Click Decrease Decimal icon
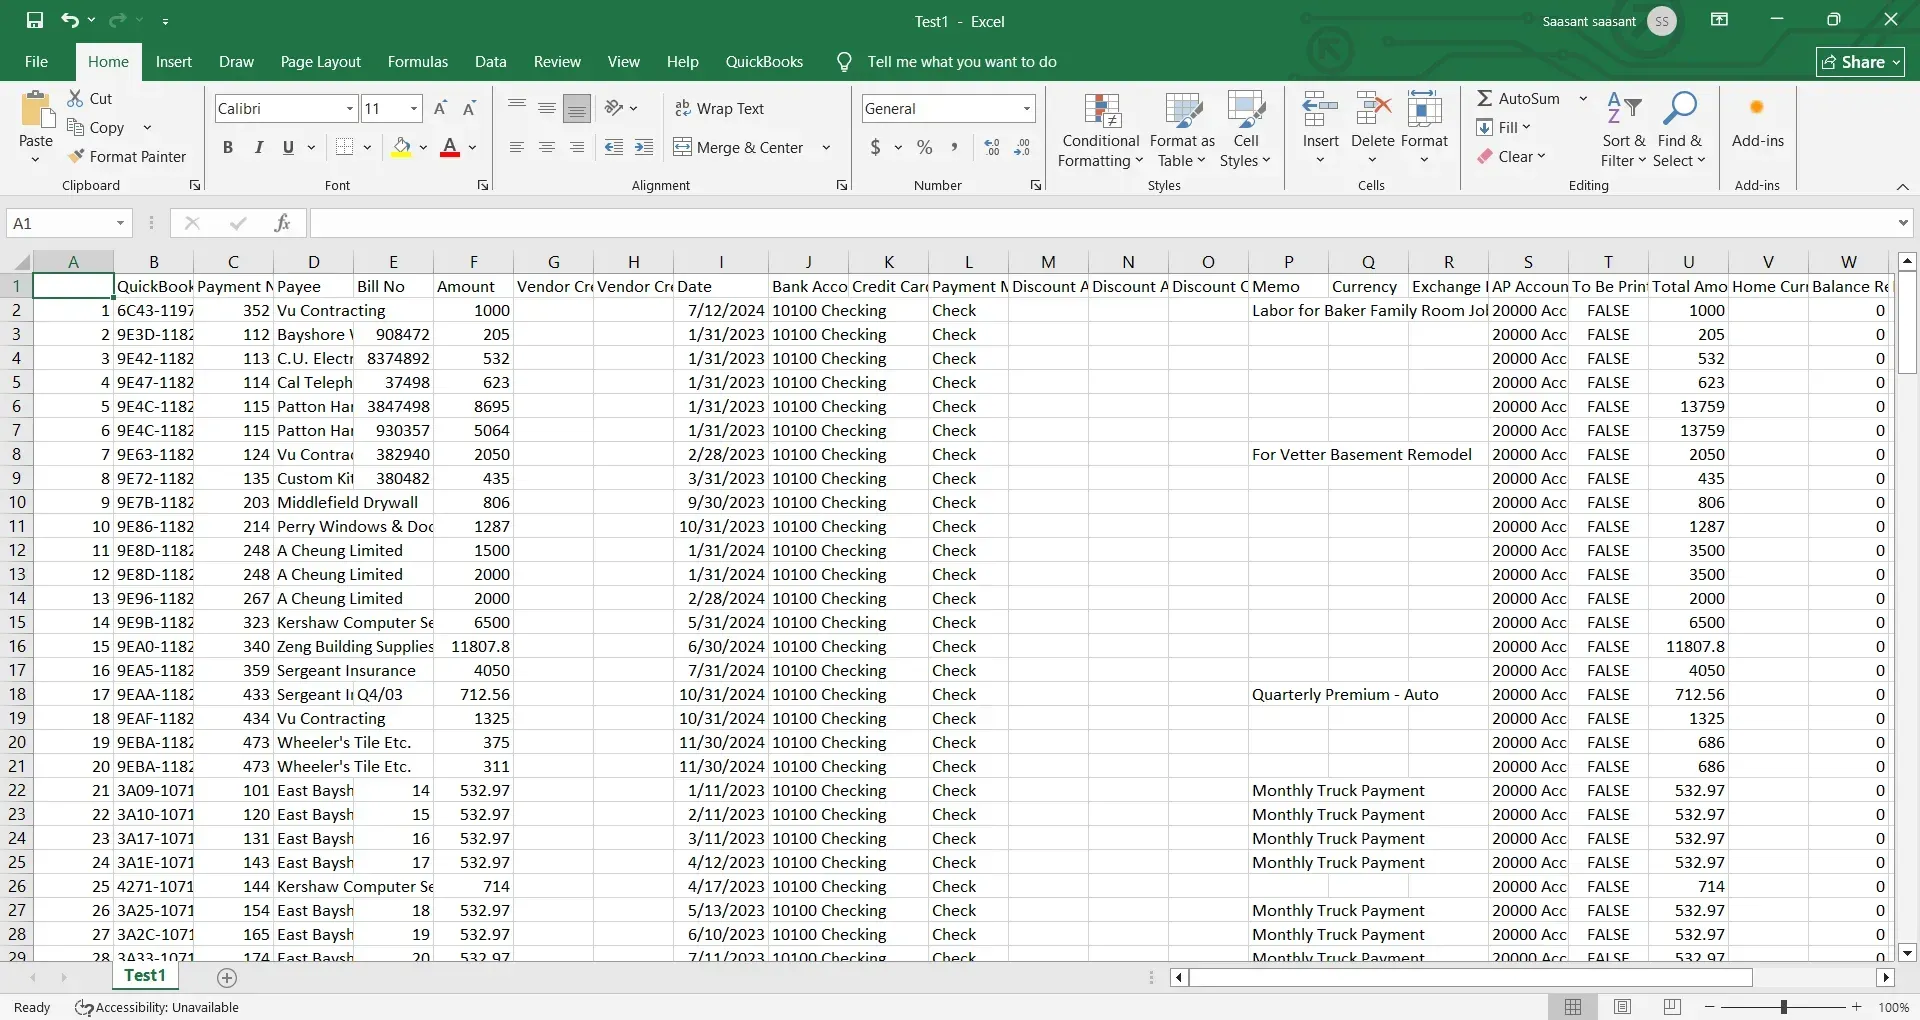This screenshot has height=1020, width=1920. tap(1022, 147)
